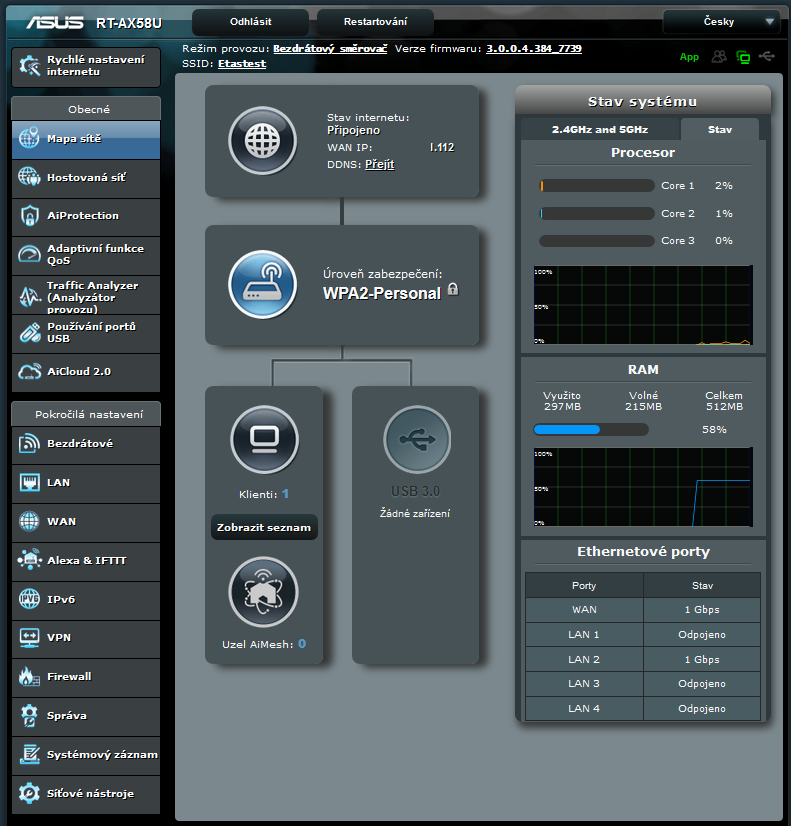This screenshot has height=826, width=791.
Task: Click the USB status icon in header
Action: tap(767, 57)
